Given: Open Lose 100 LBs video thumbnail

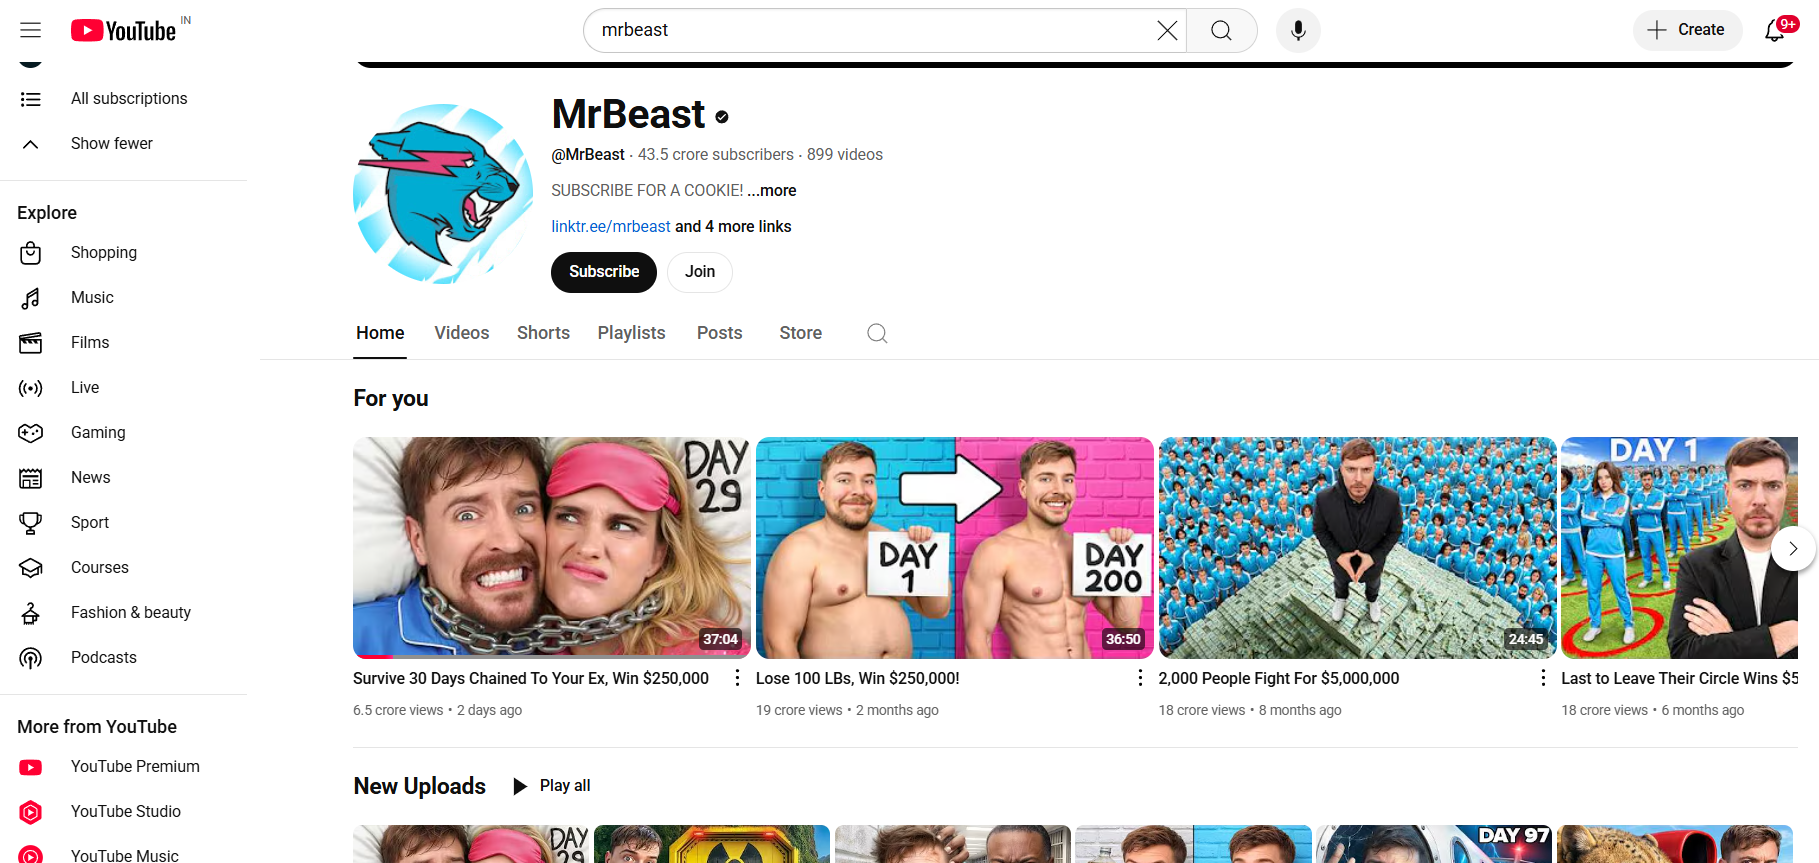Looking at the screenshot, I should pyautogui.click(x=955, y=547).
